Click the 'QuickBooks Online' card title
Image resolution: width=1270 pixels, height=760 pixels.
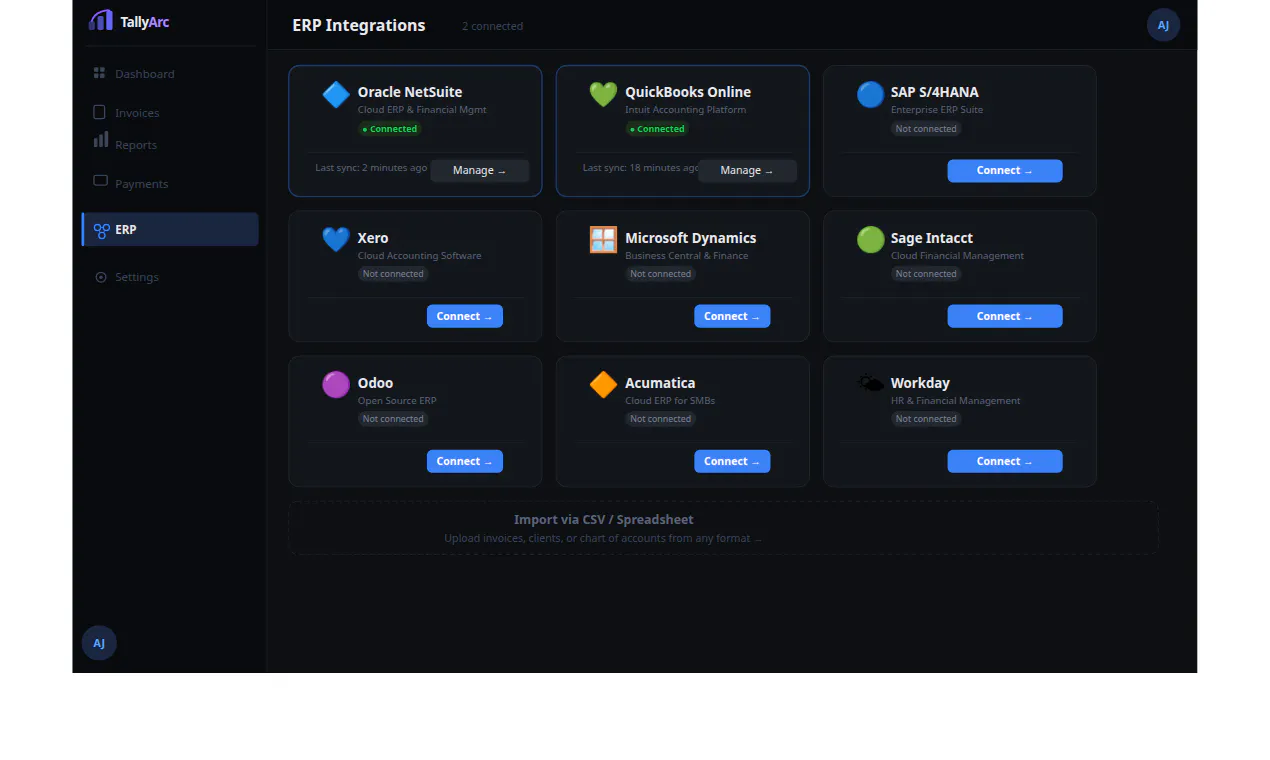(688, 92)
